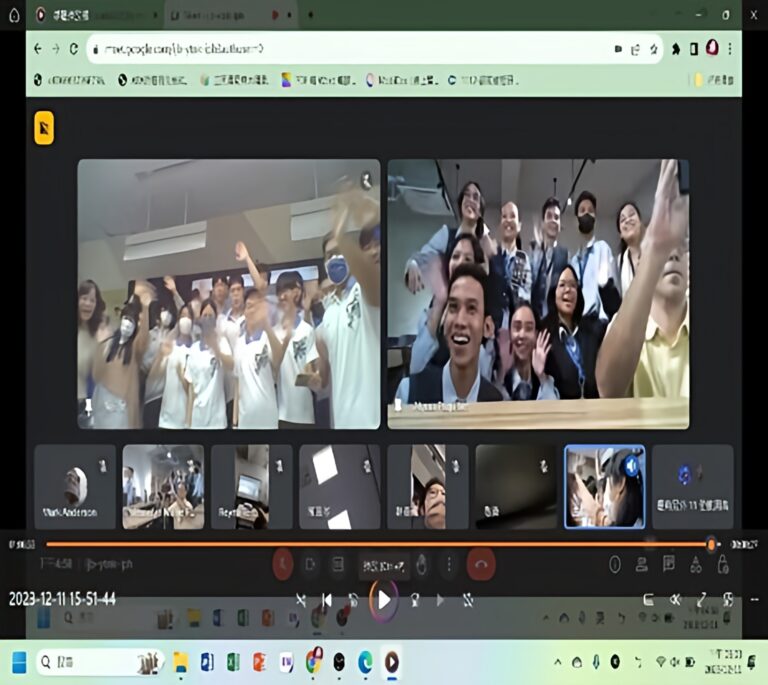Toggle the camera in the meet toolbar
The width and height of the screenshot is (768, 685).
[x=310, y=565]
